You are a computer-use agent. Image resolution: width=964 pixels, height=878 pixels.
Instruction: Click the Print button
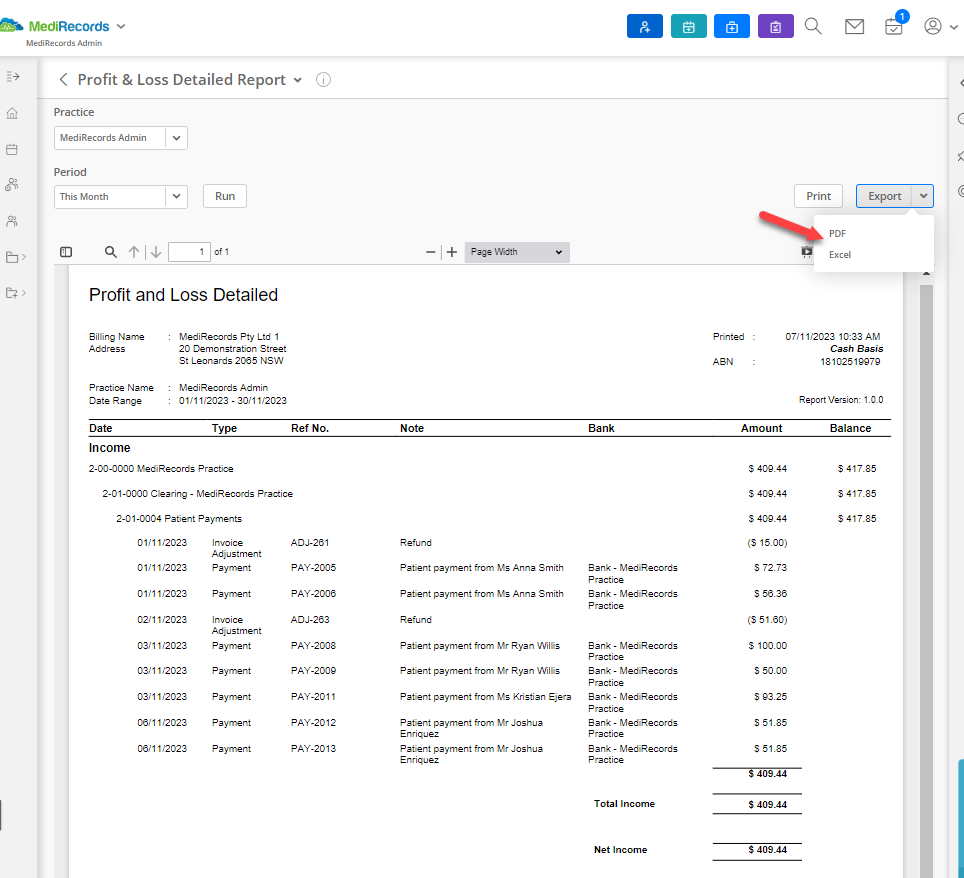(x=818, y=196)
